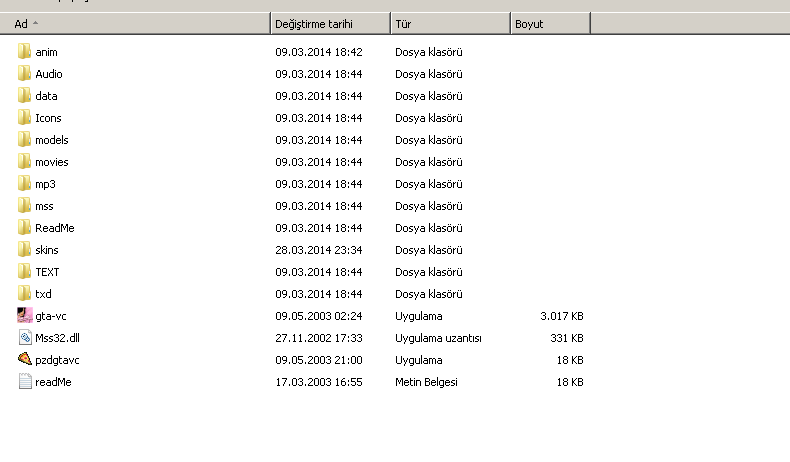The height and width of the screenshot is (462, 790).
Task: Select the anim folder icon
Action: click(x=24, y=51)
